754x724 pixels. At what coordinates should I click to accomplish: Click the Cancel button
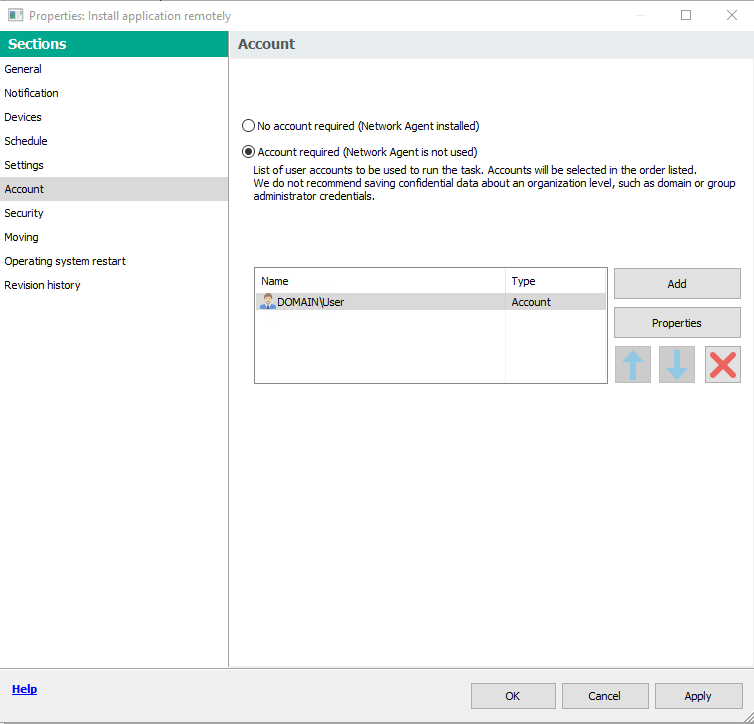coord(605,696)
